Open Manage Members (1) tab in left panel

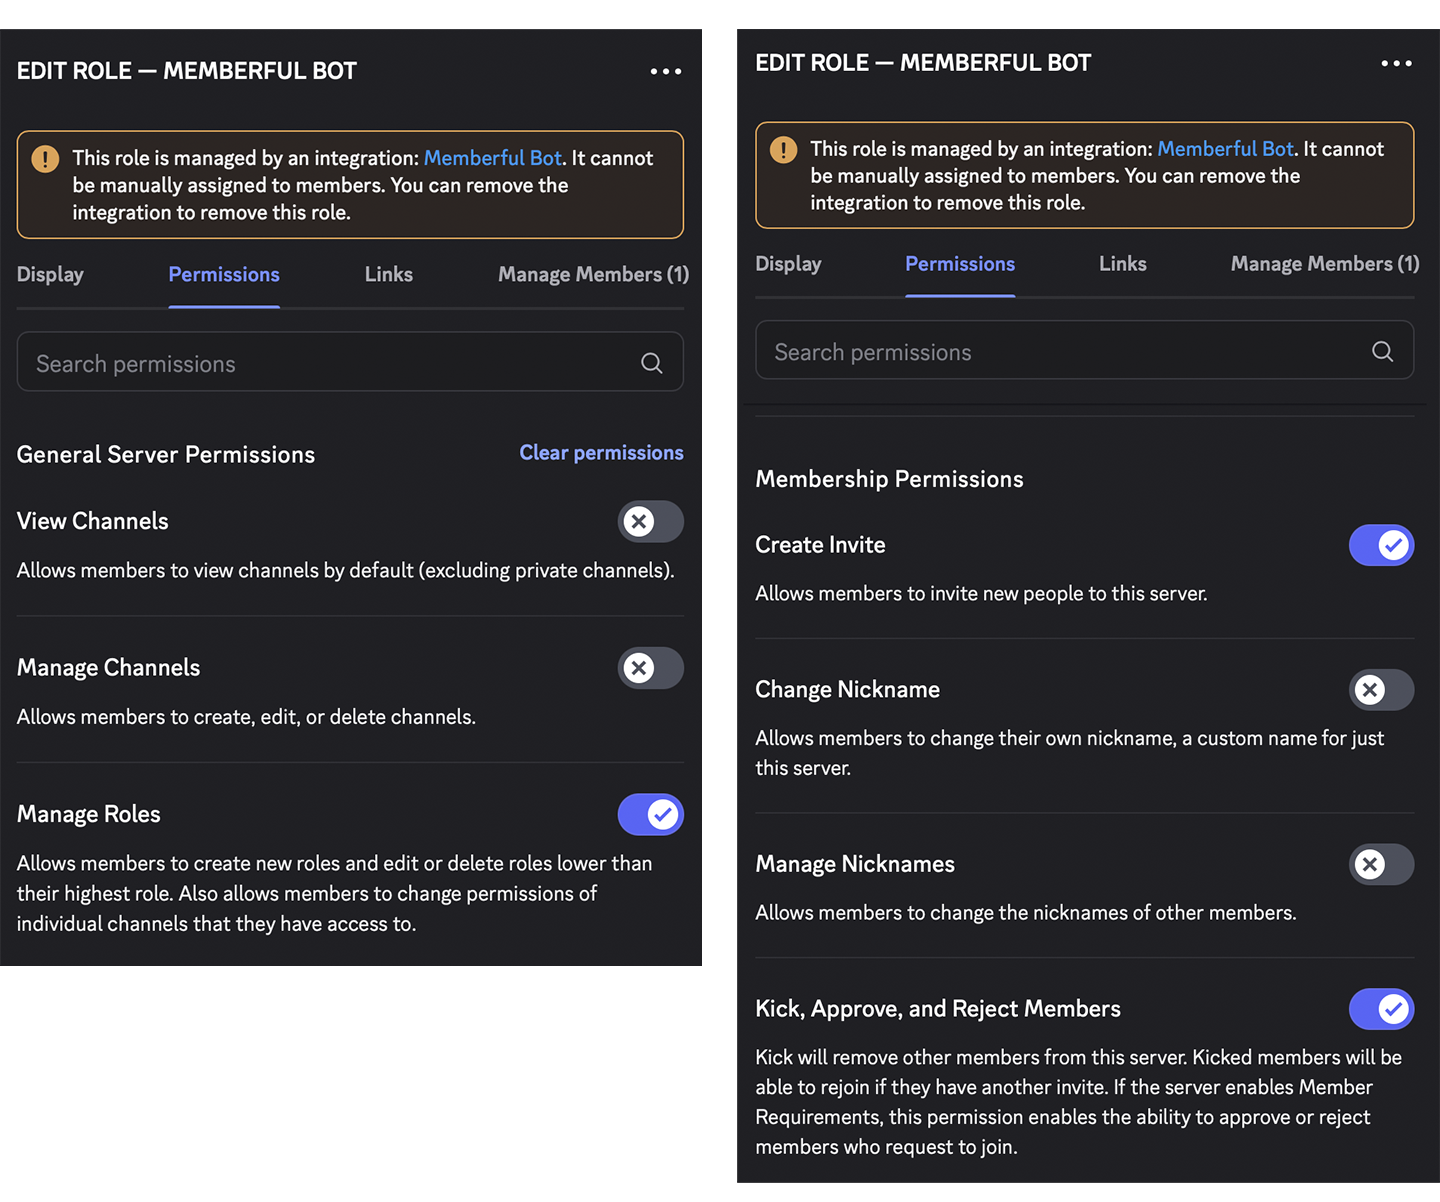tap(594, 274)
